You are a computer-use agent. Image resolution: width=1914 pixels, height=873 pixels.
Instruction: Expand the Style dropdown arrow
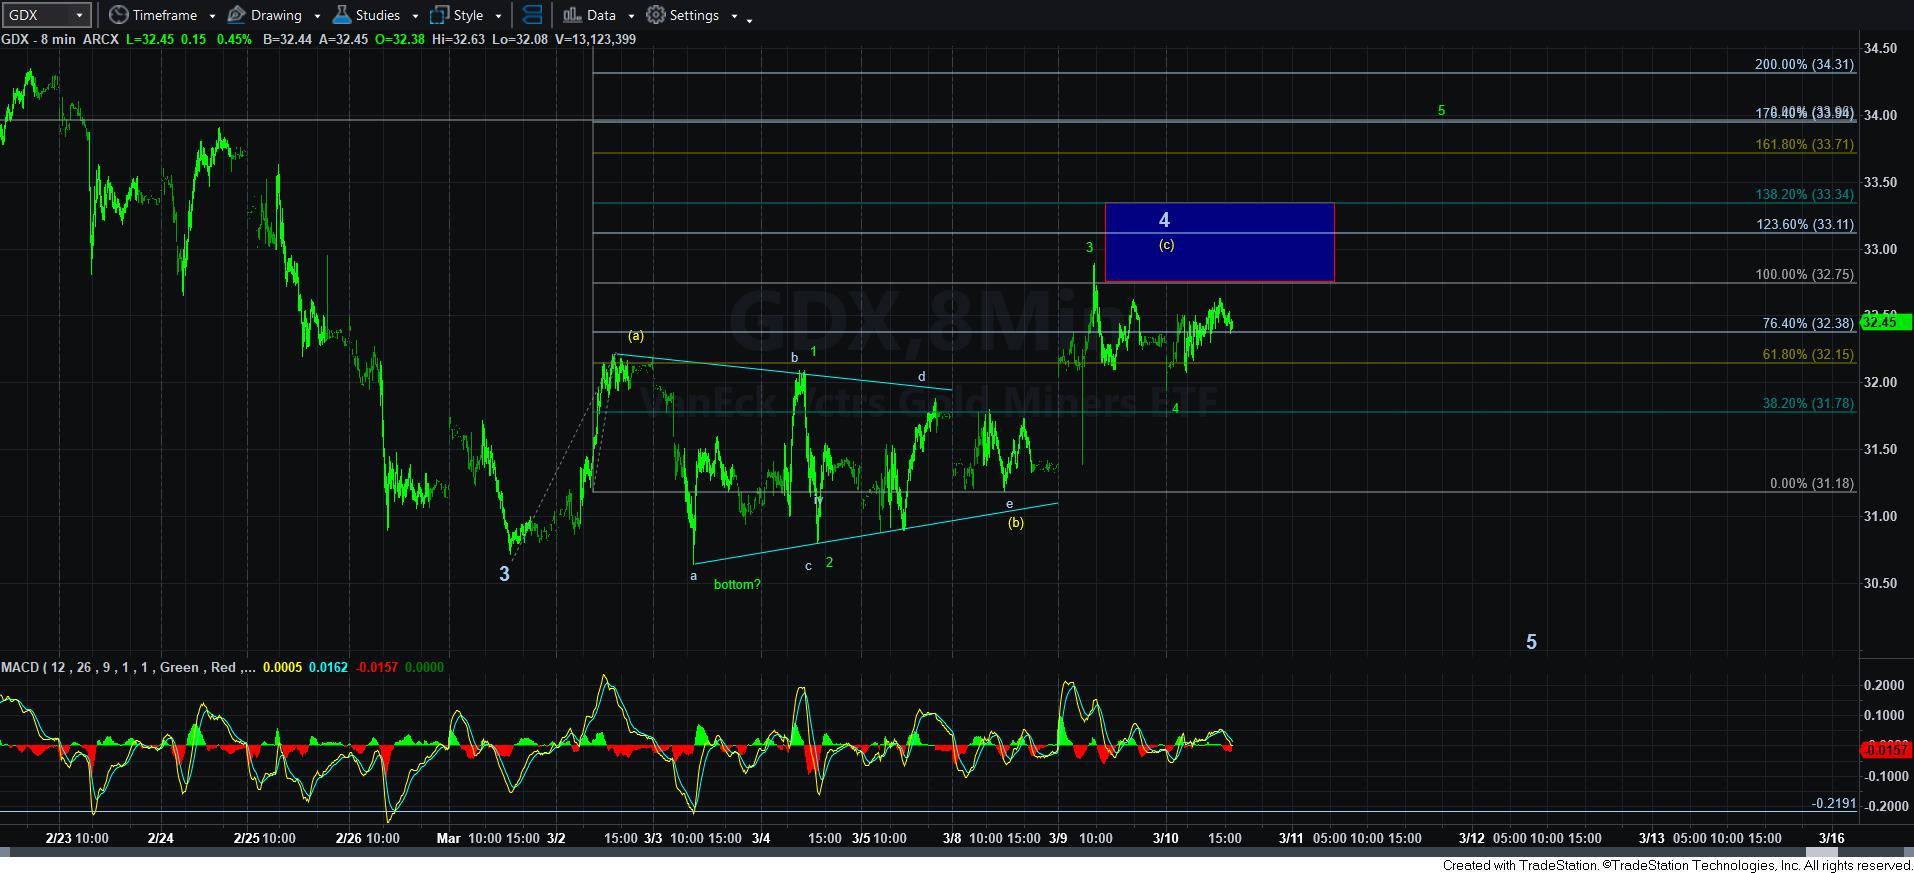498,16
